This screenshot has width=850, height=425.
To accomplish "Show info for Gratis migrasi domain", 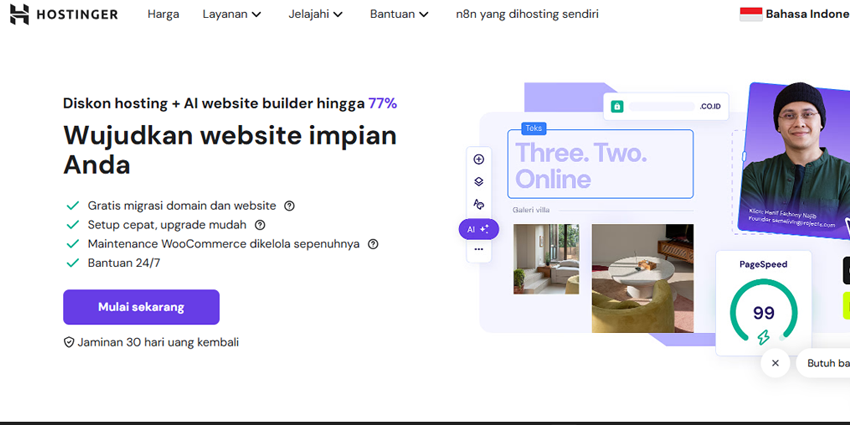I will tap(289, 206).
